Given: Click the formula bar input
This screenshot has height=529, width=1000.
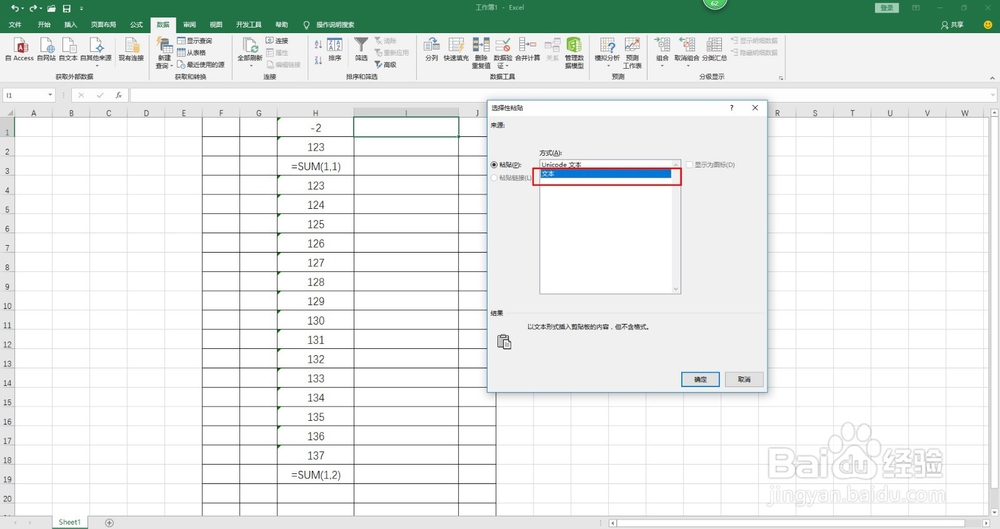Looking at the screenshot, I should click(561, 95).
